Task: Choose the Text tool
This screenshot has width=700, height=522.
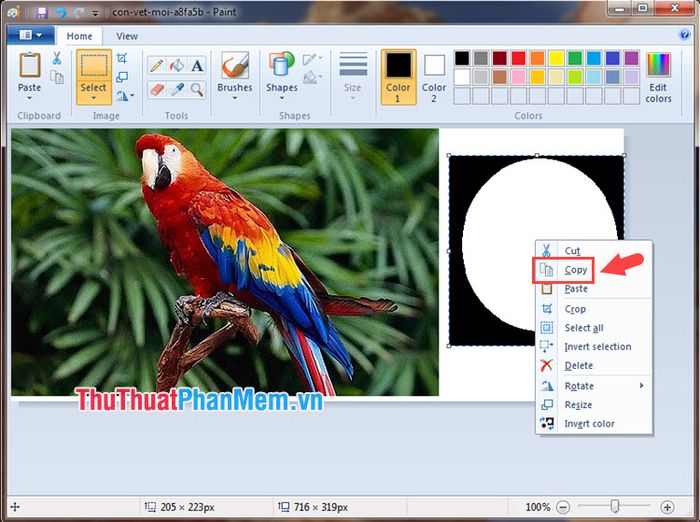Action: [x=197, y=66]
